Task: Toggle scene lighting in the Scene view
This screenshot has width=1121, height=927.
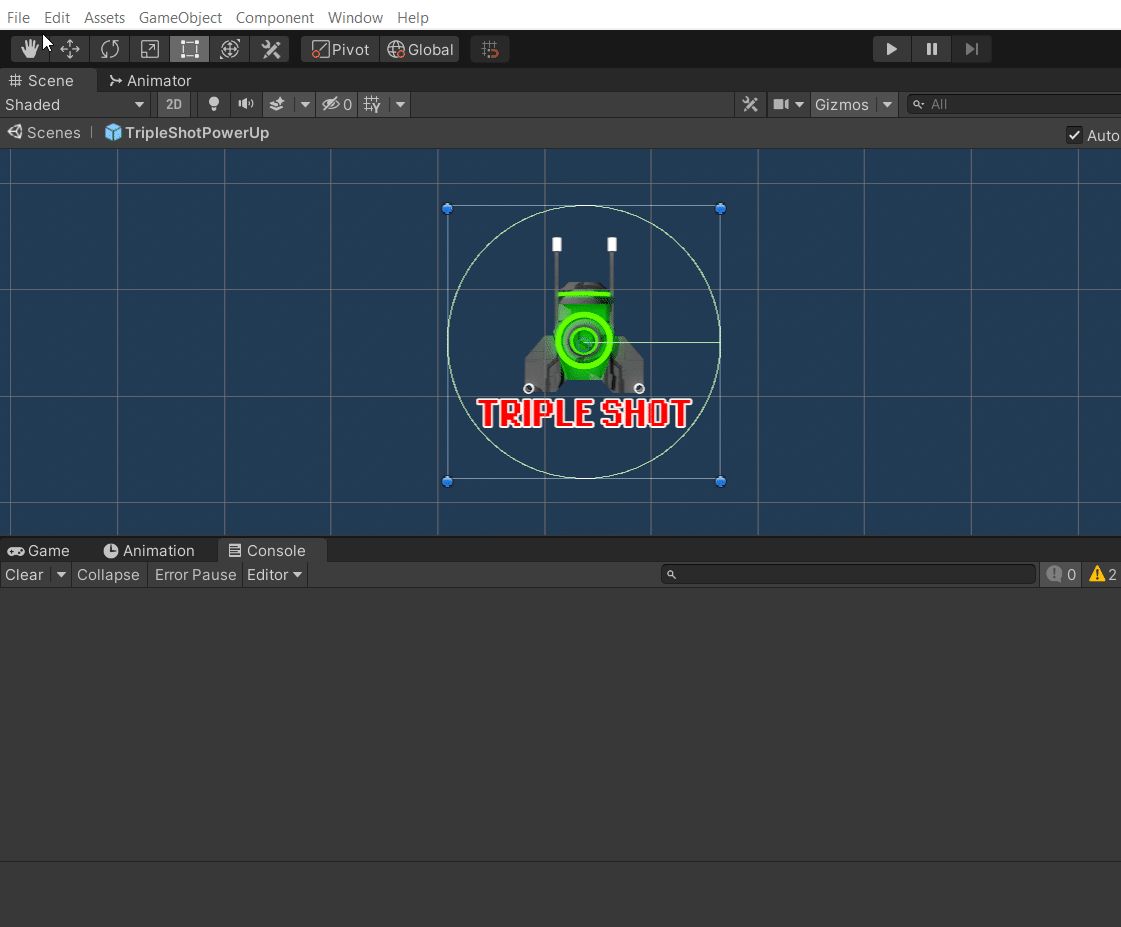Action: pyautogui.click(x=213, y=104)
